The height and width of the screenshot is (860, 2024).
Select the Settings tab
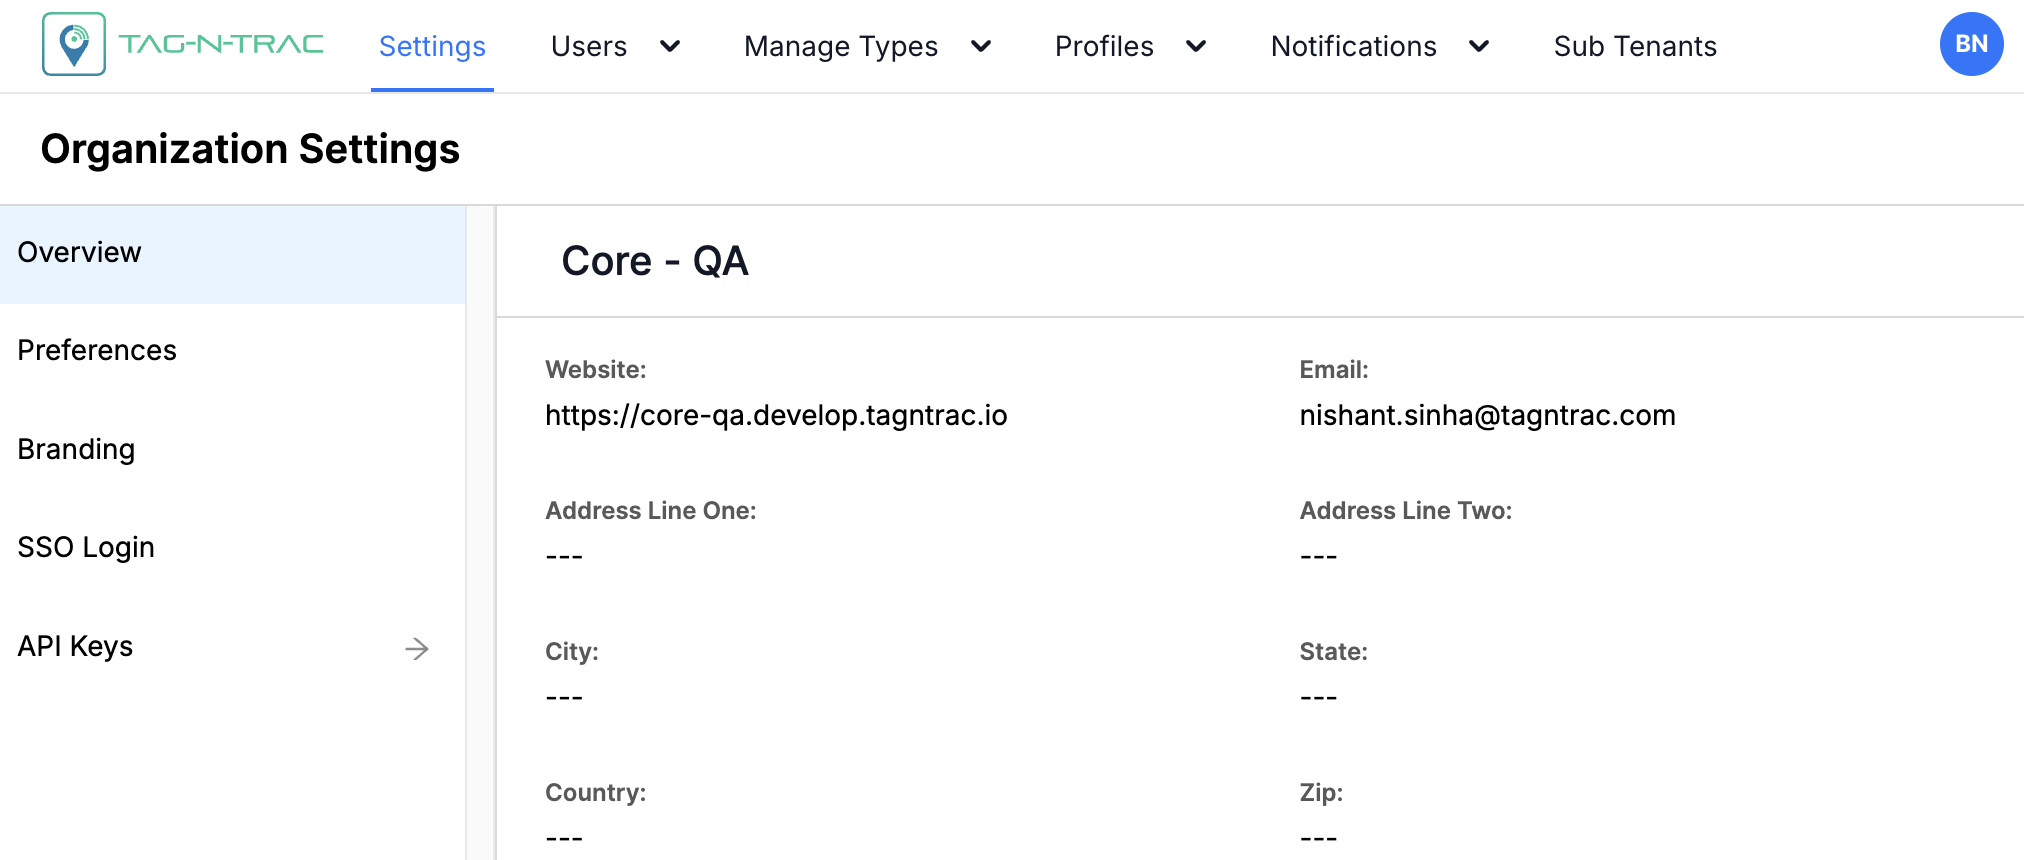pyautogui.click(x=432, y=46)
